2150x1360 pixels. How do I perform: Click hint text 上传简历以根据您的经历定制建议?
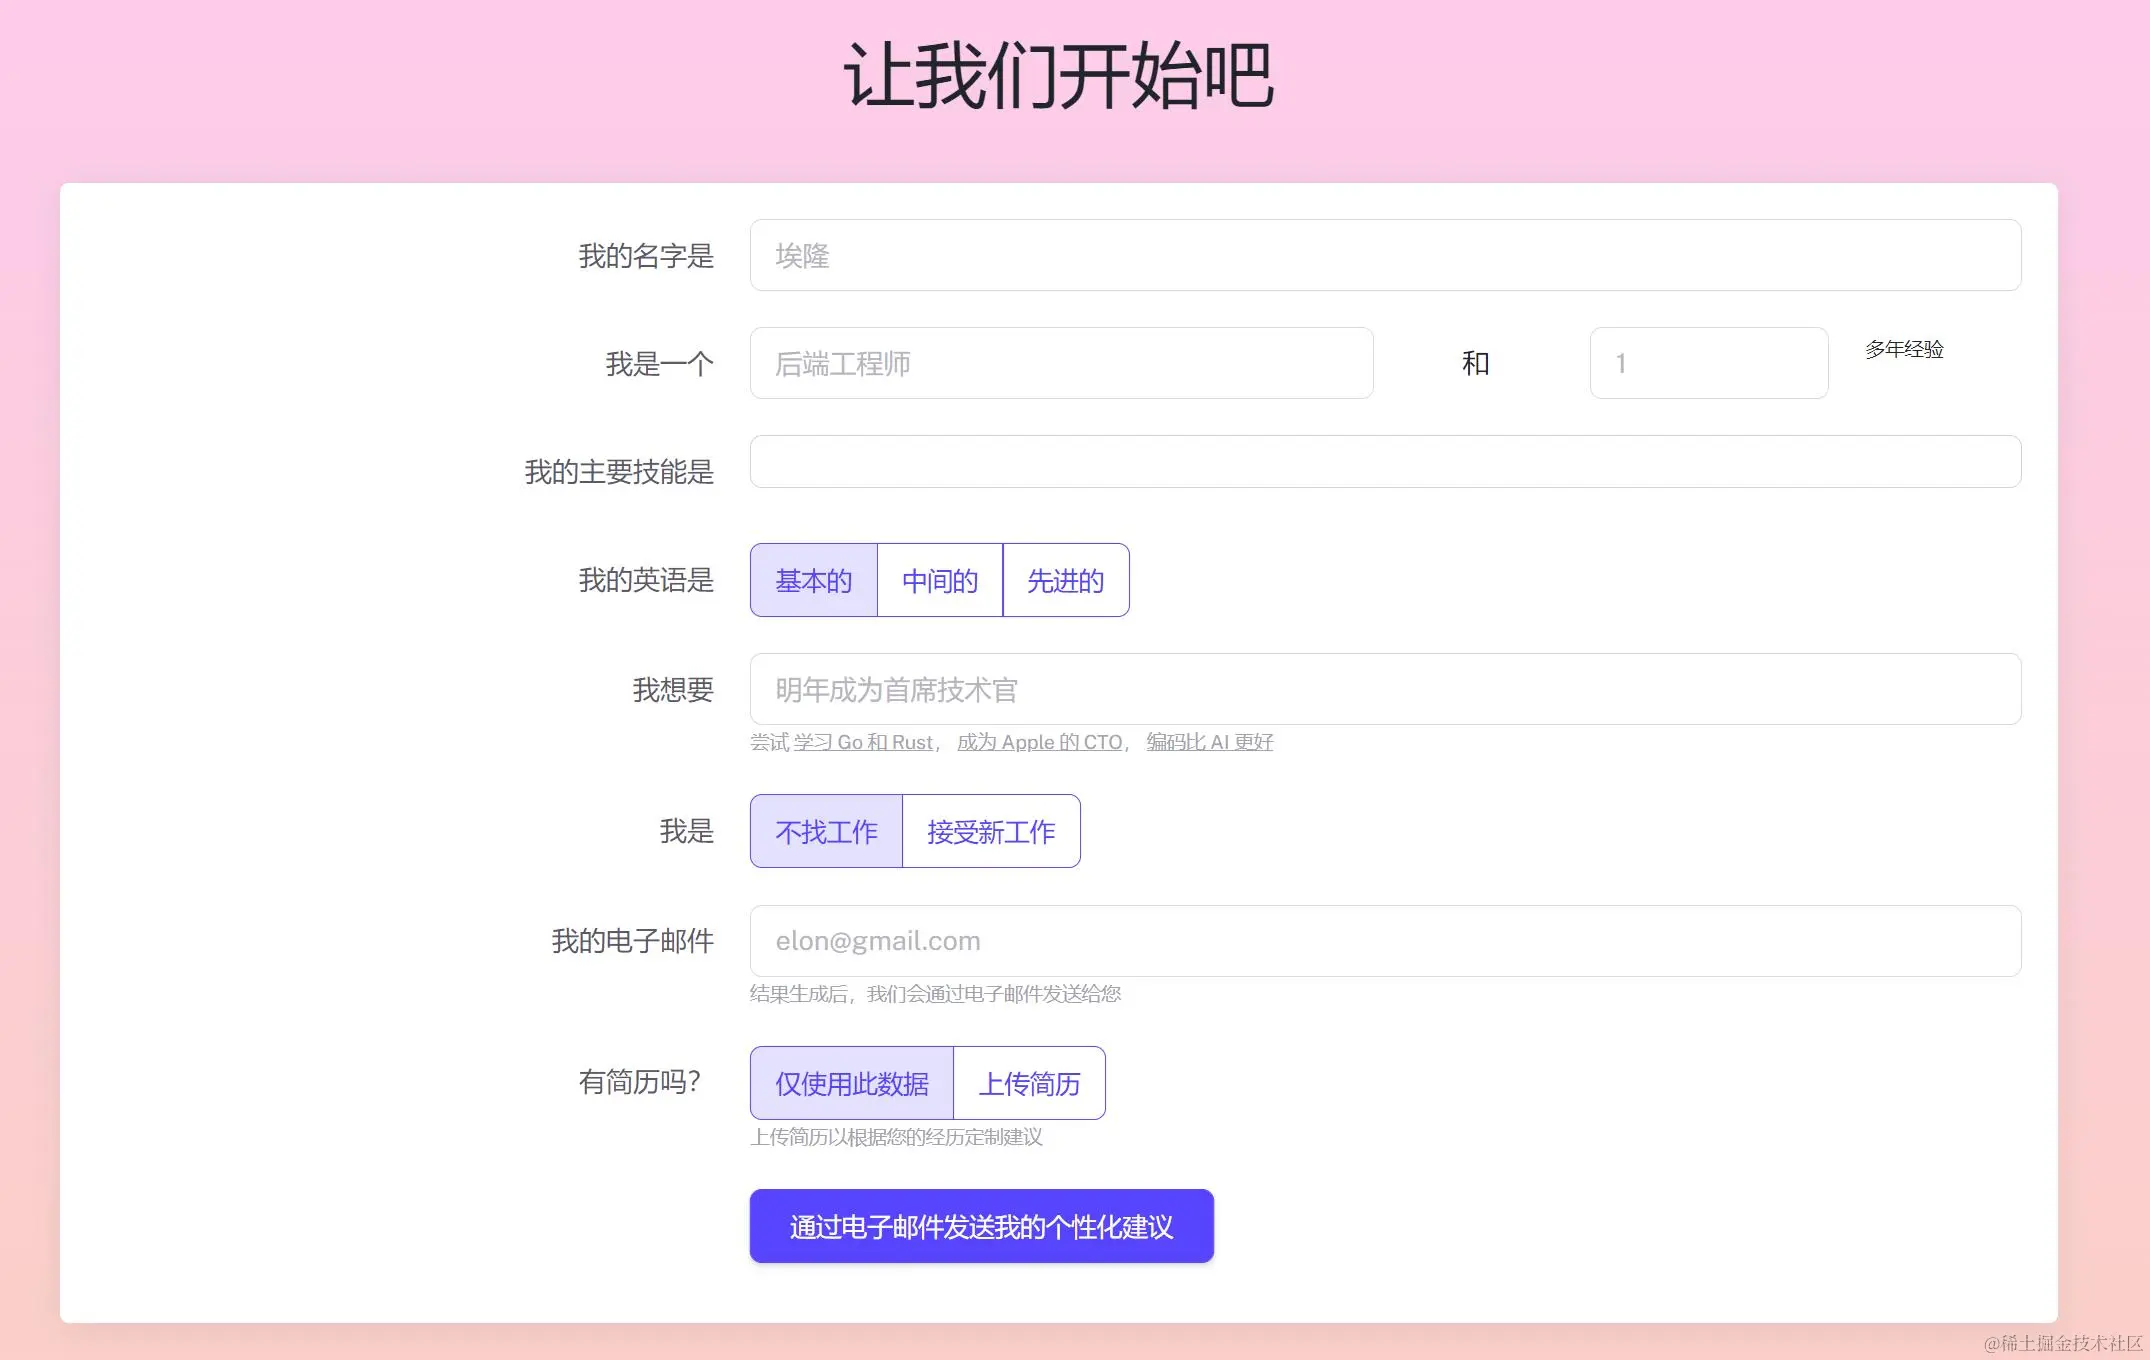(x=897, y=1137)
